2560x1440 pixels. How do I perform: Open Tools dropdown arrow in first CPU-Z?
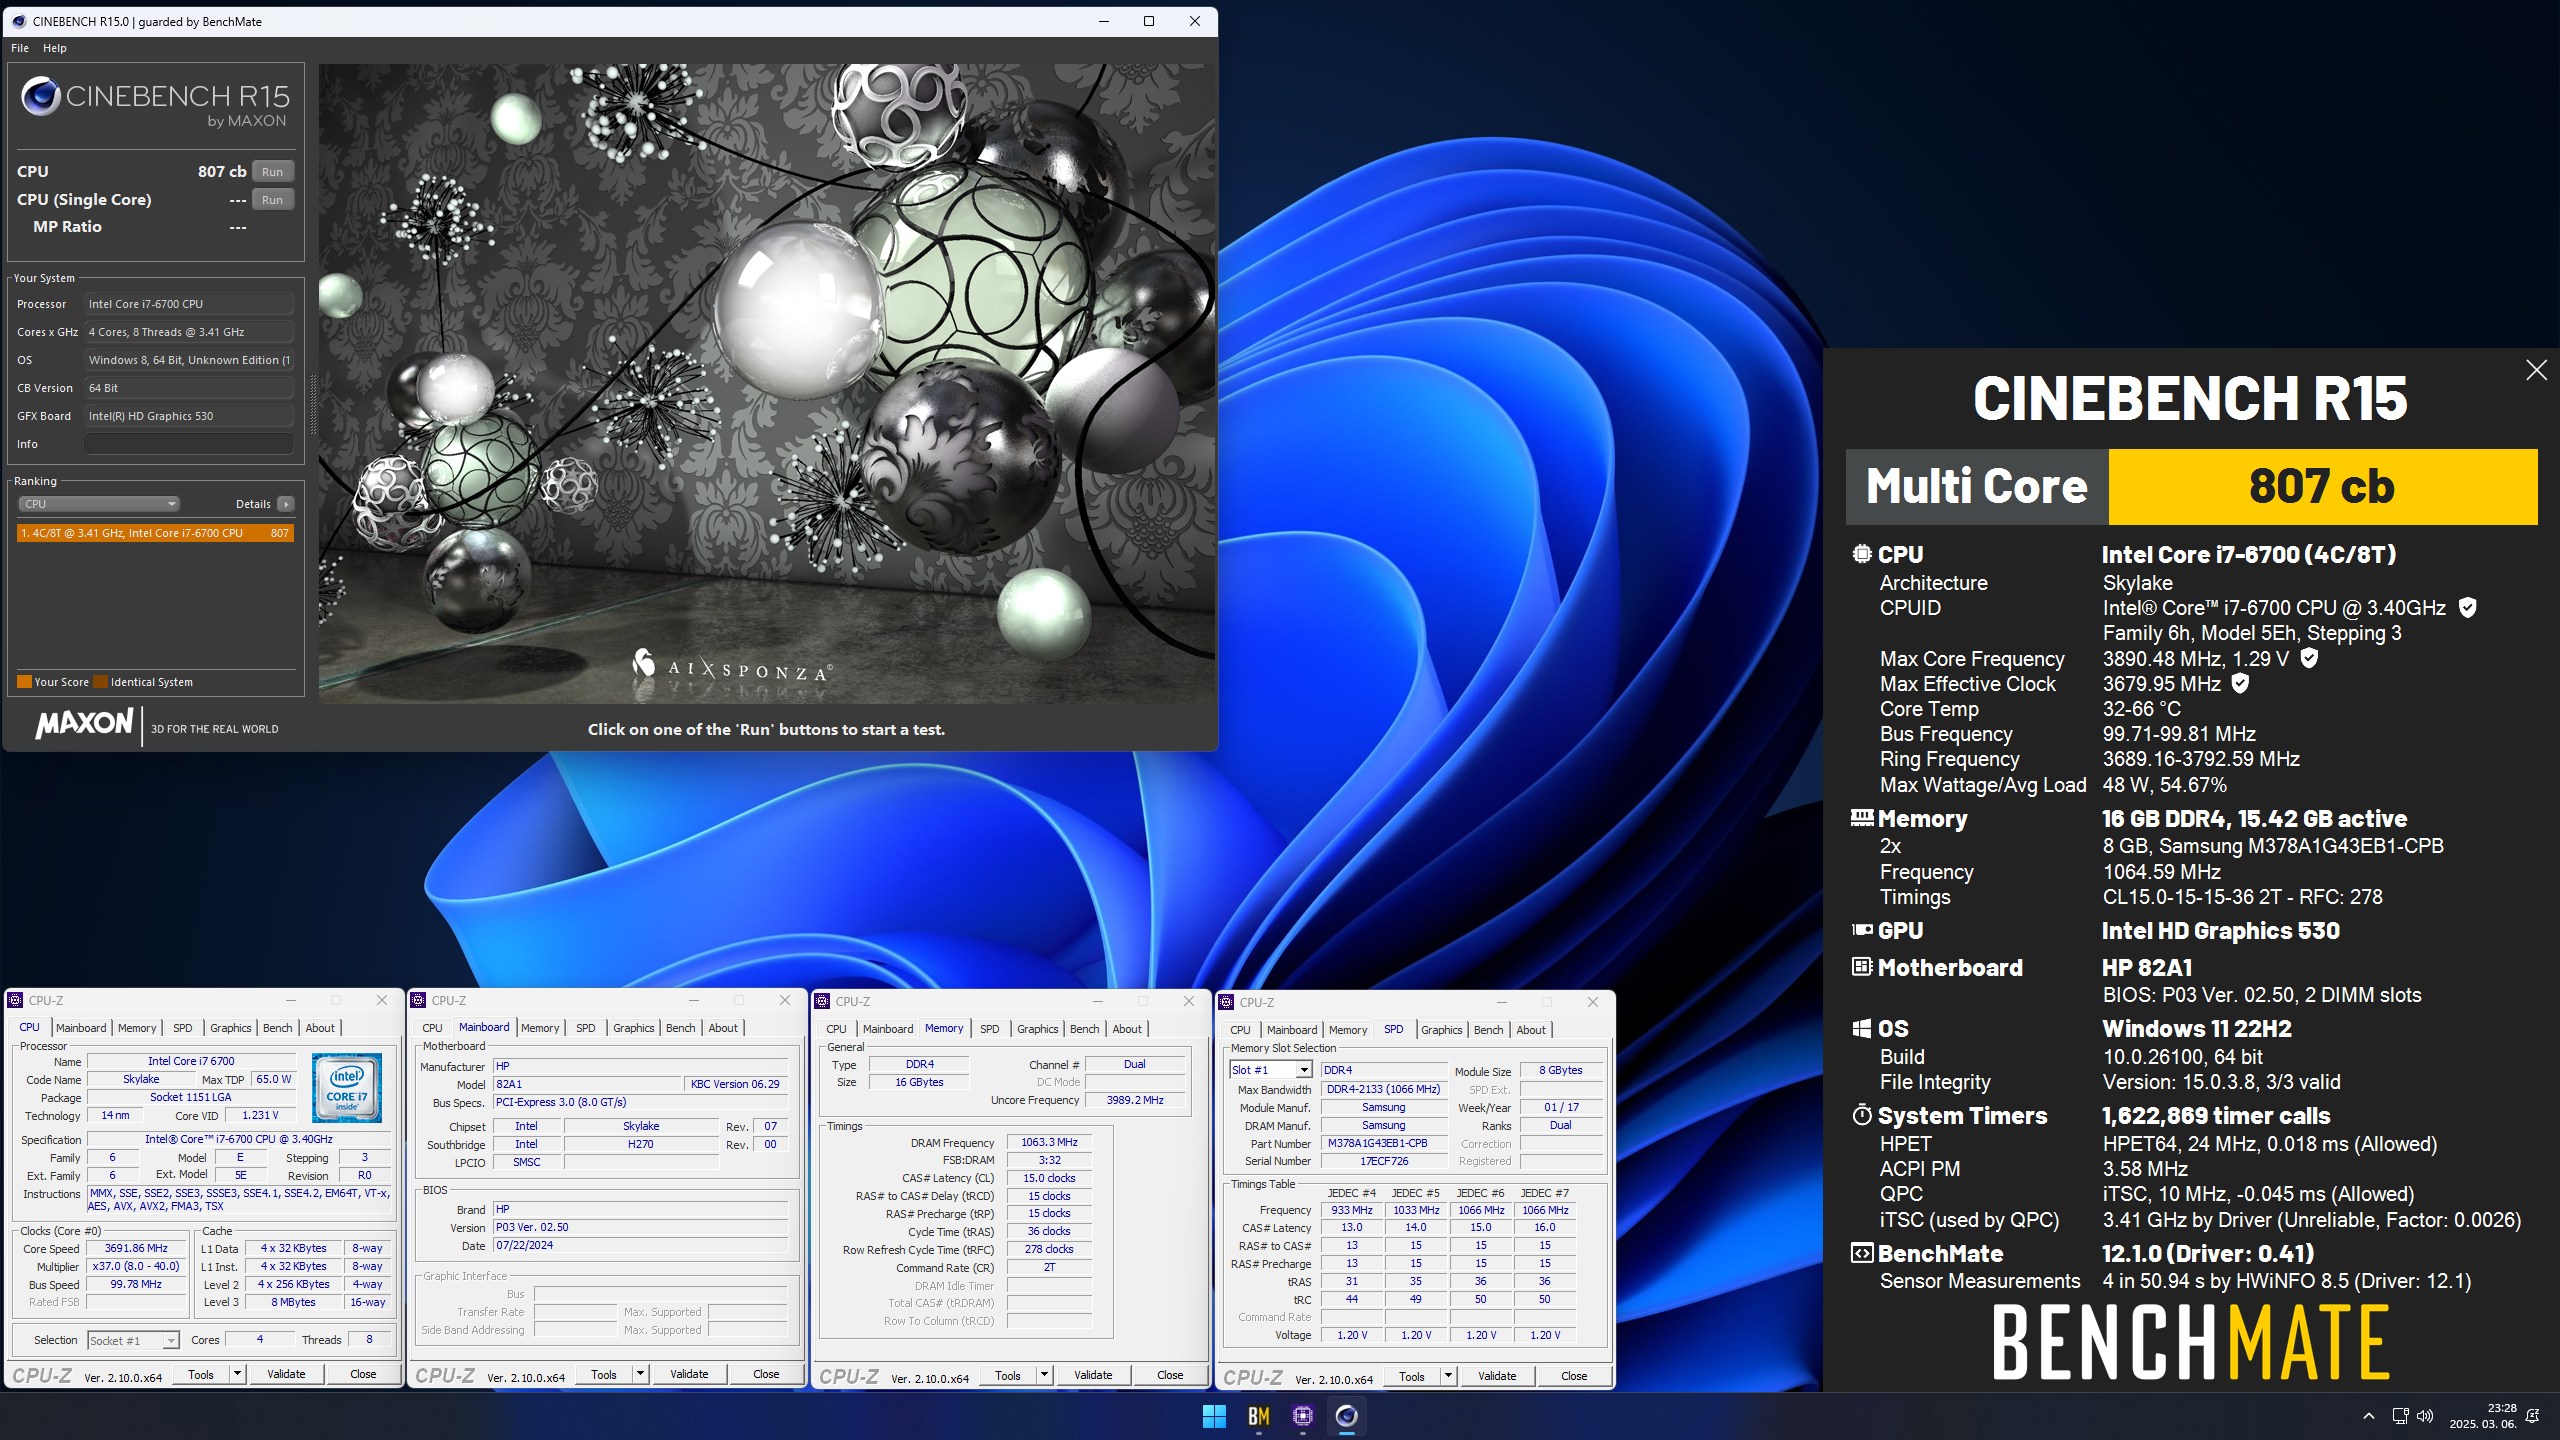point(237,1374)
